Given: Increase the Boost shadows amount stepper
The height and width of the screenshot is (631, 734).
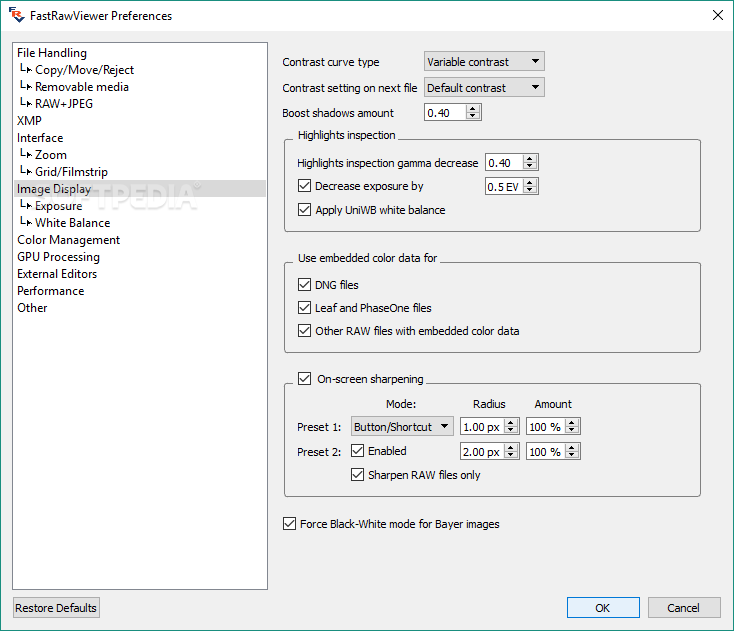Looking at the screenshot, I should click(x=474, y=109).
